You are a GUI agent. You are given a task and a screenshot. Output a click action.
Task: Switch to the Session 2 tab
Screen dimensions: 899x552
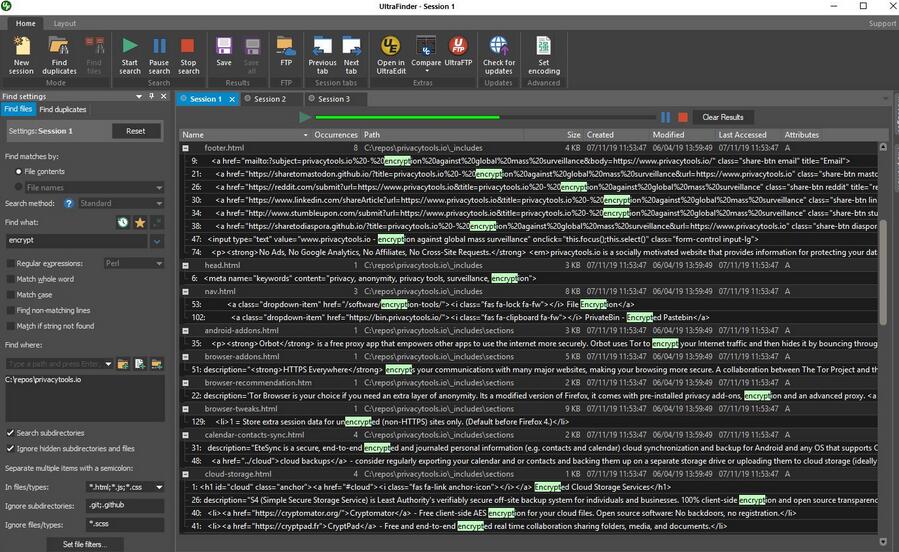[269, 99]
